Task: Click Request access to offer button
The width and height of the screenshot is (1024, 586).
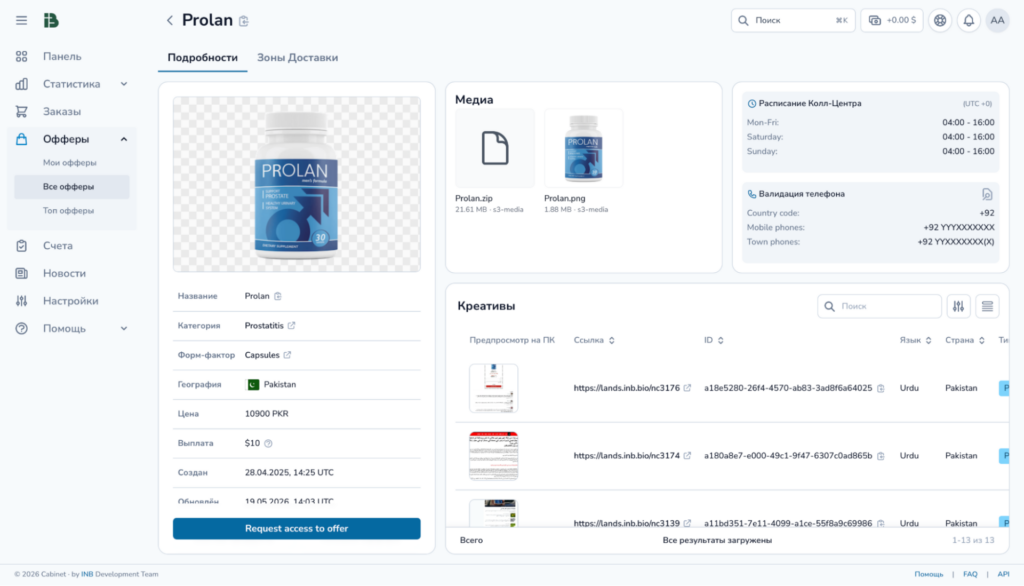Action: pyautogui.click(x=296, y=529)
